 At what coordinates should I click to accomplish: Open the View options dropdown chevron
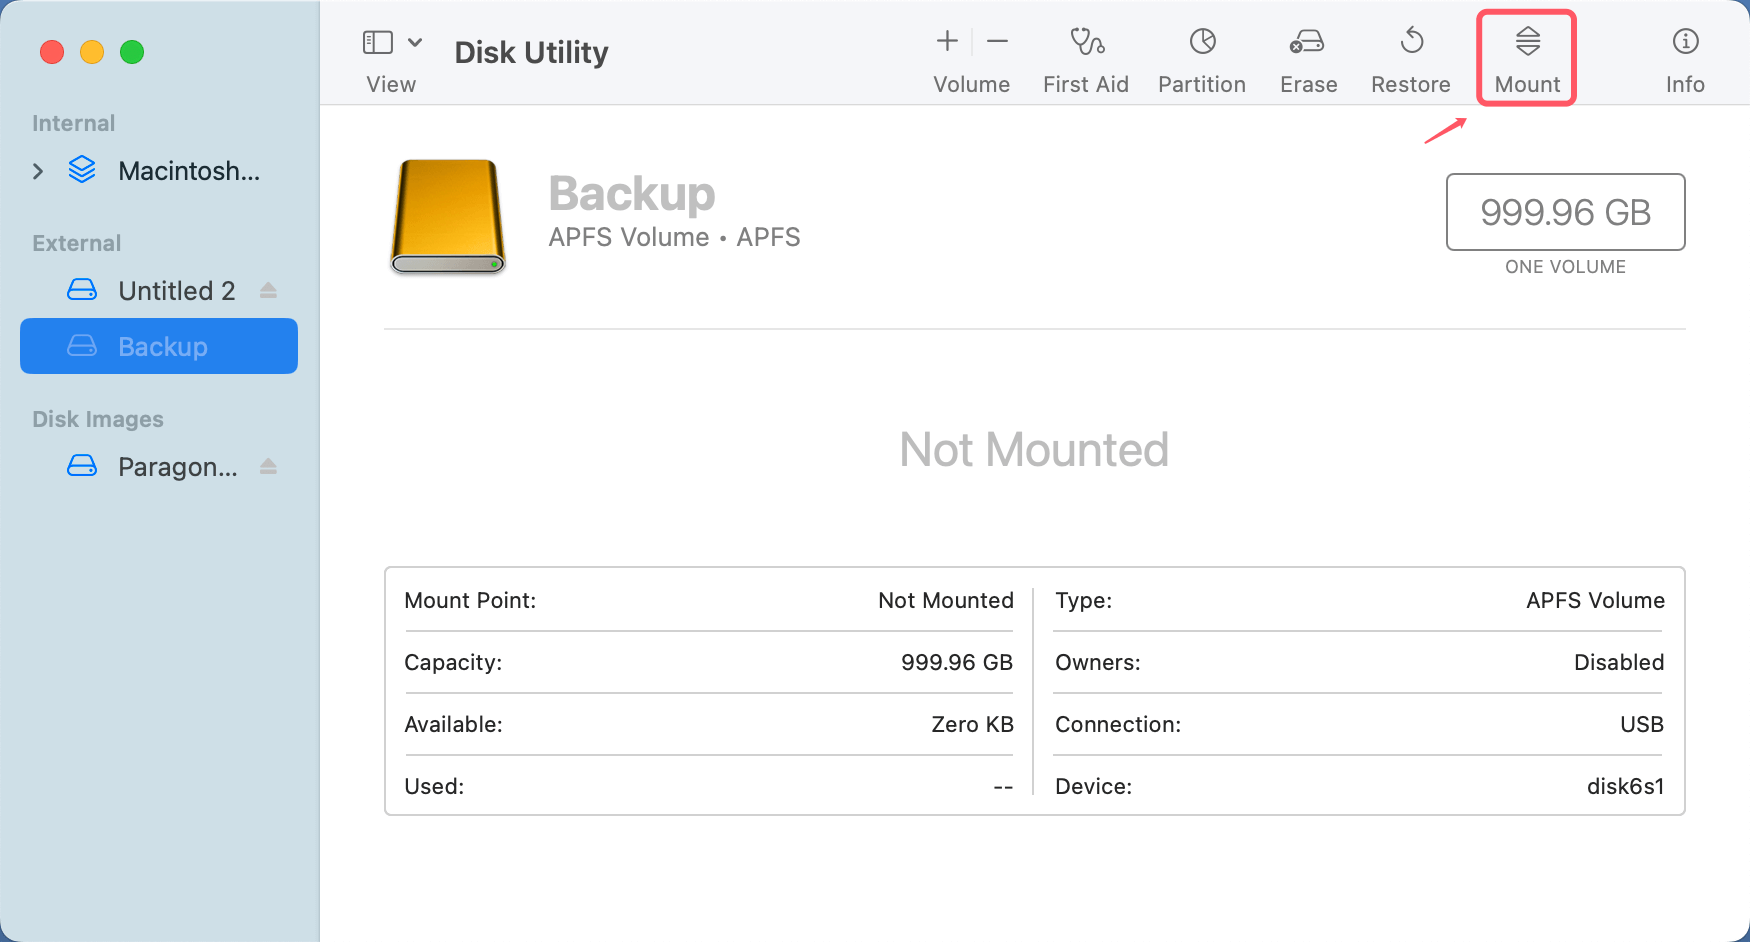[417, 41]
